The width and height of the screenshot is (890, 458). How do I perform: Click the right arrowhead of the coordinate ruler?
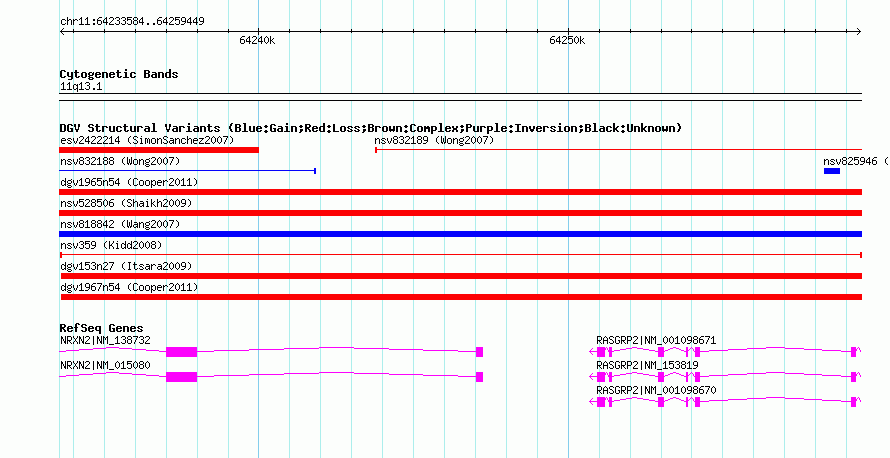[x=859, y=32]
